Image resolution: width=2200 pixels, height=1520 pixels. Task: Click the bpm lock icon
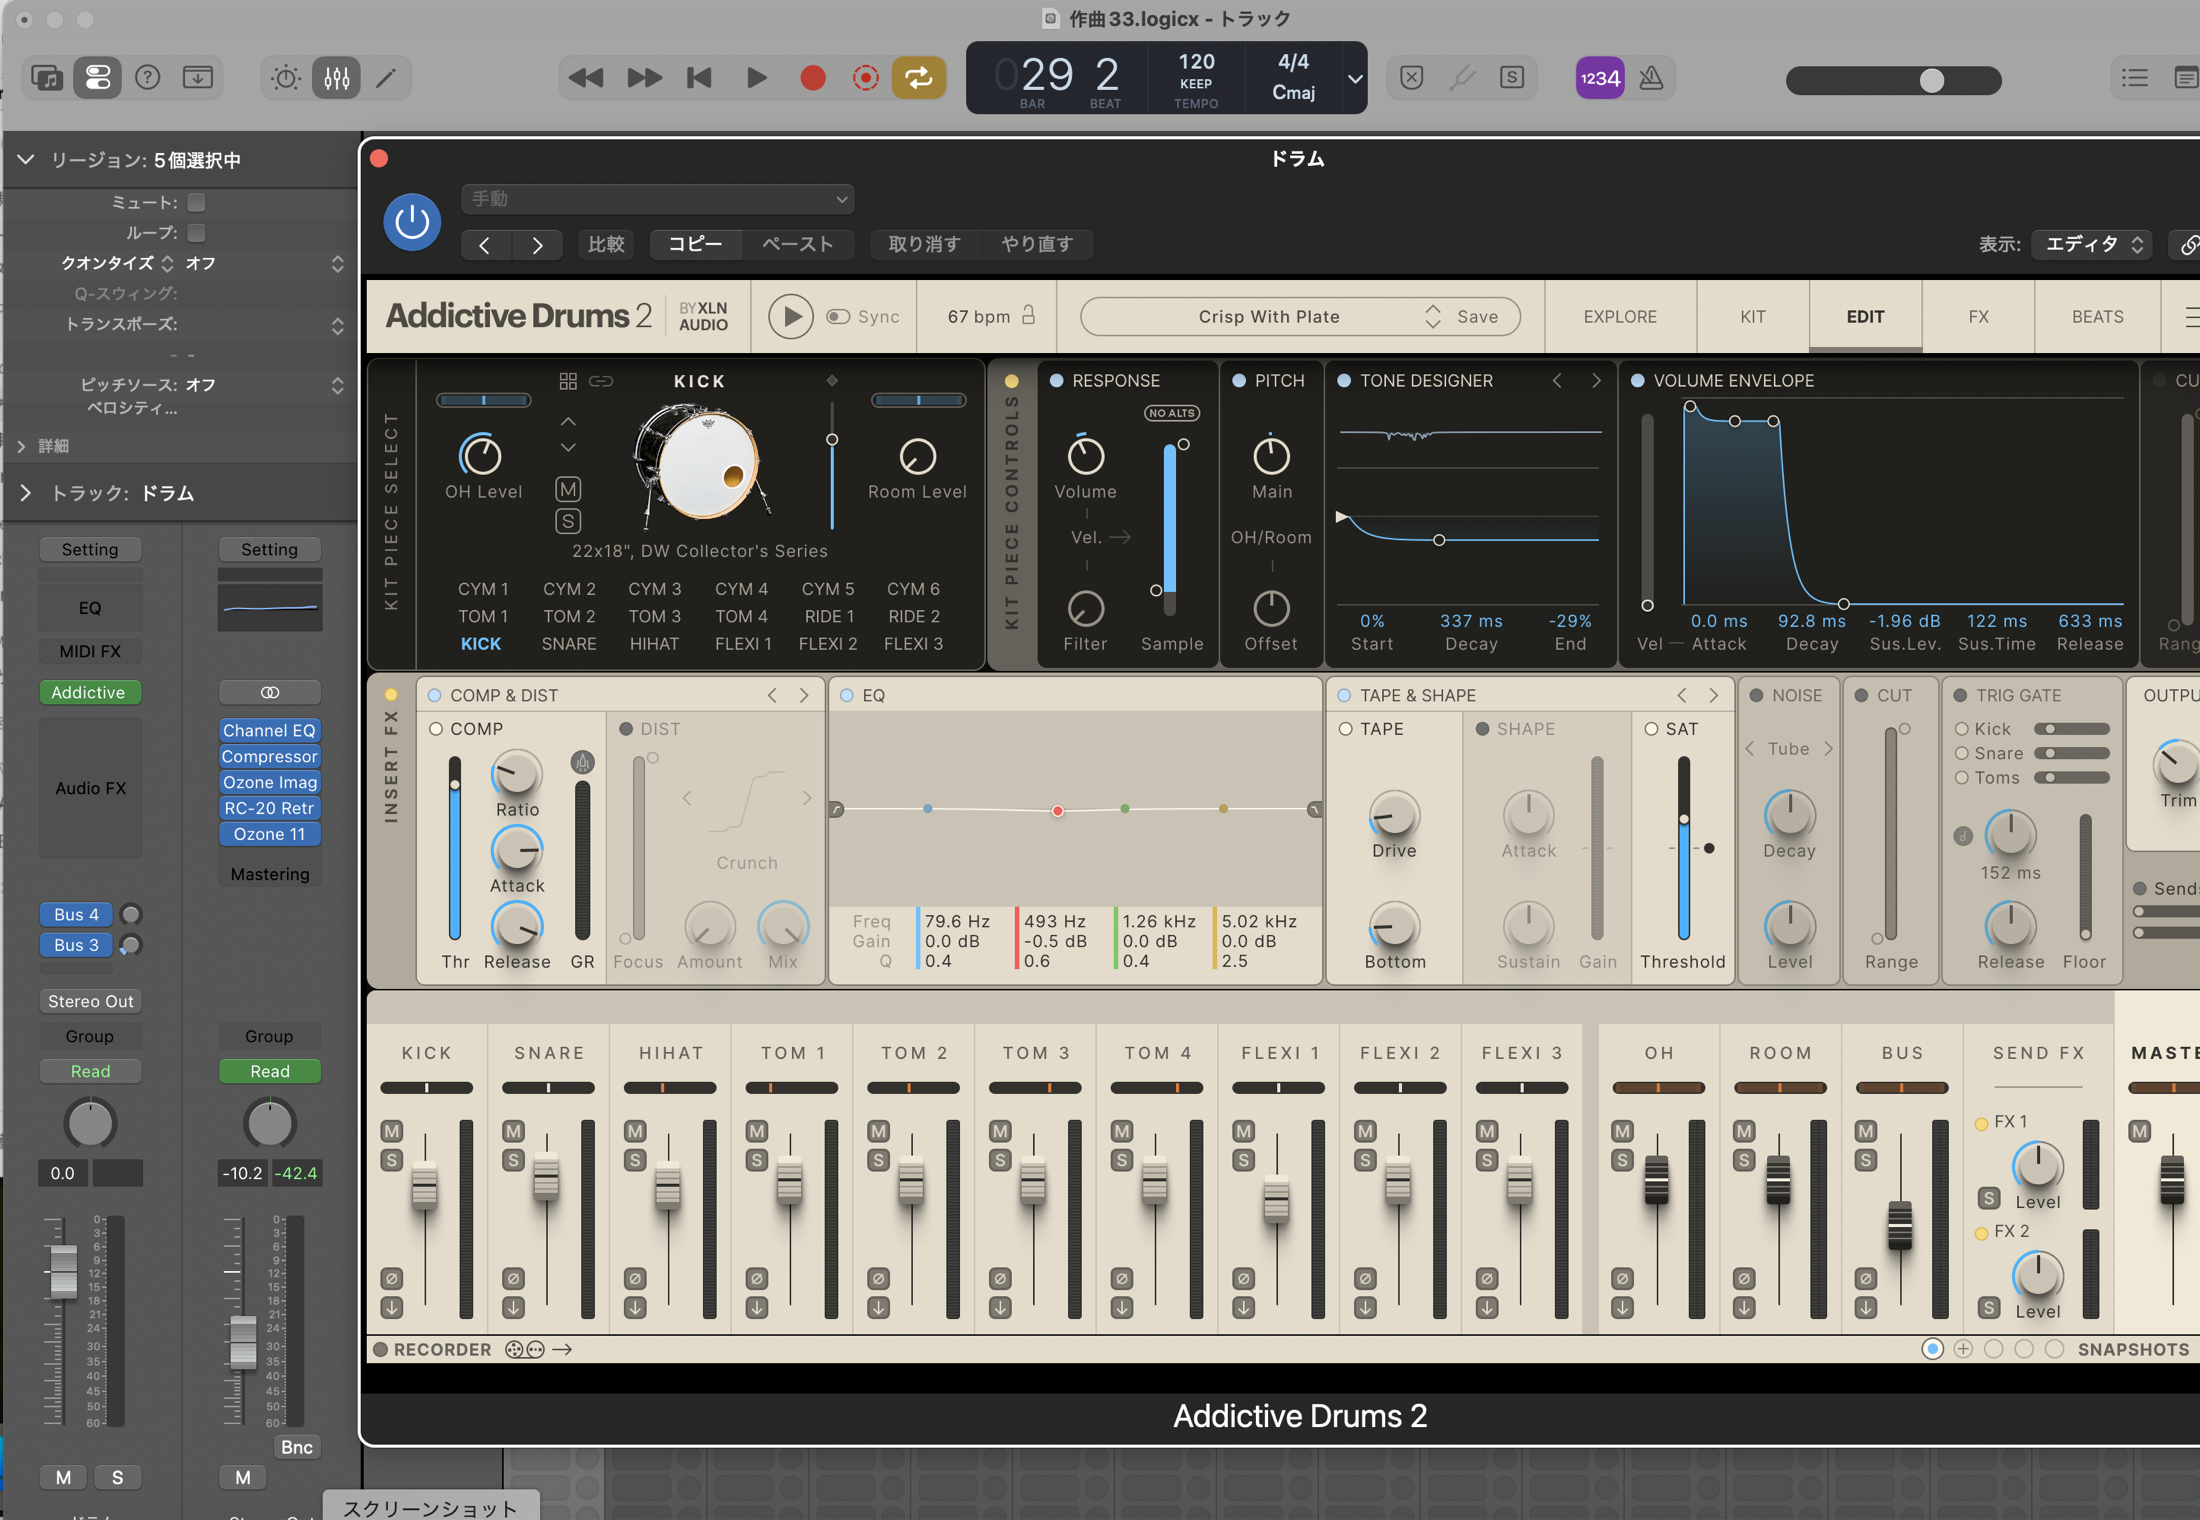1028,315
